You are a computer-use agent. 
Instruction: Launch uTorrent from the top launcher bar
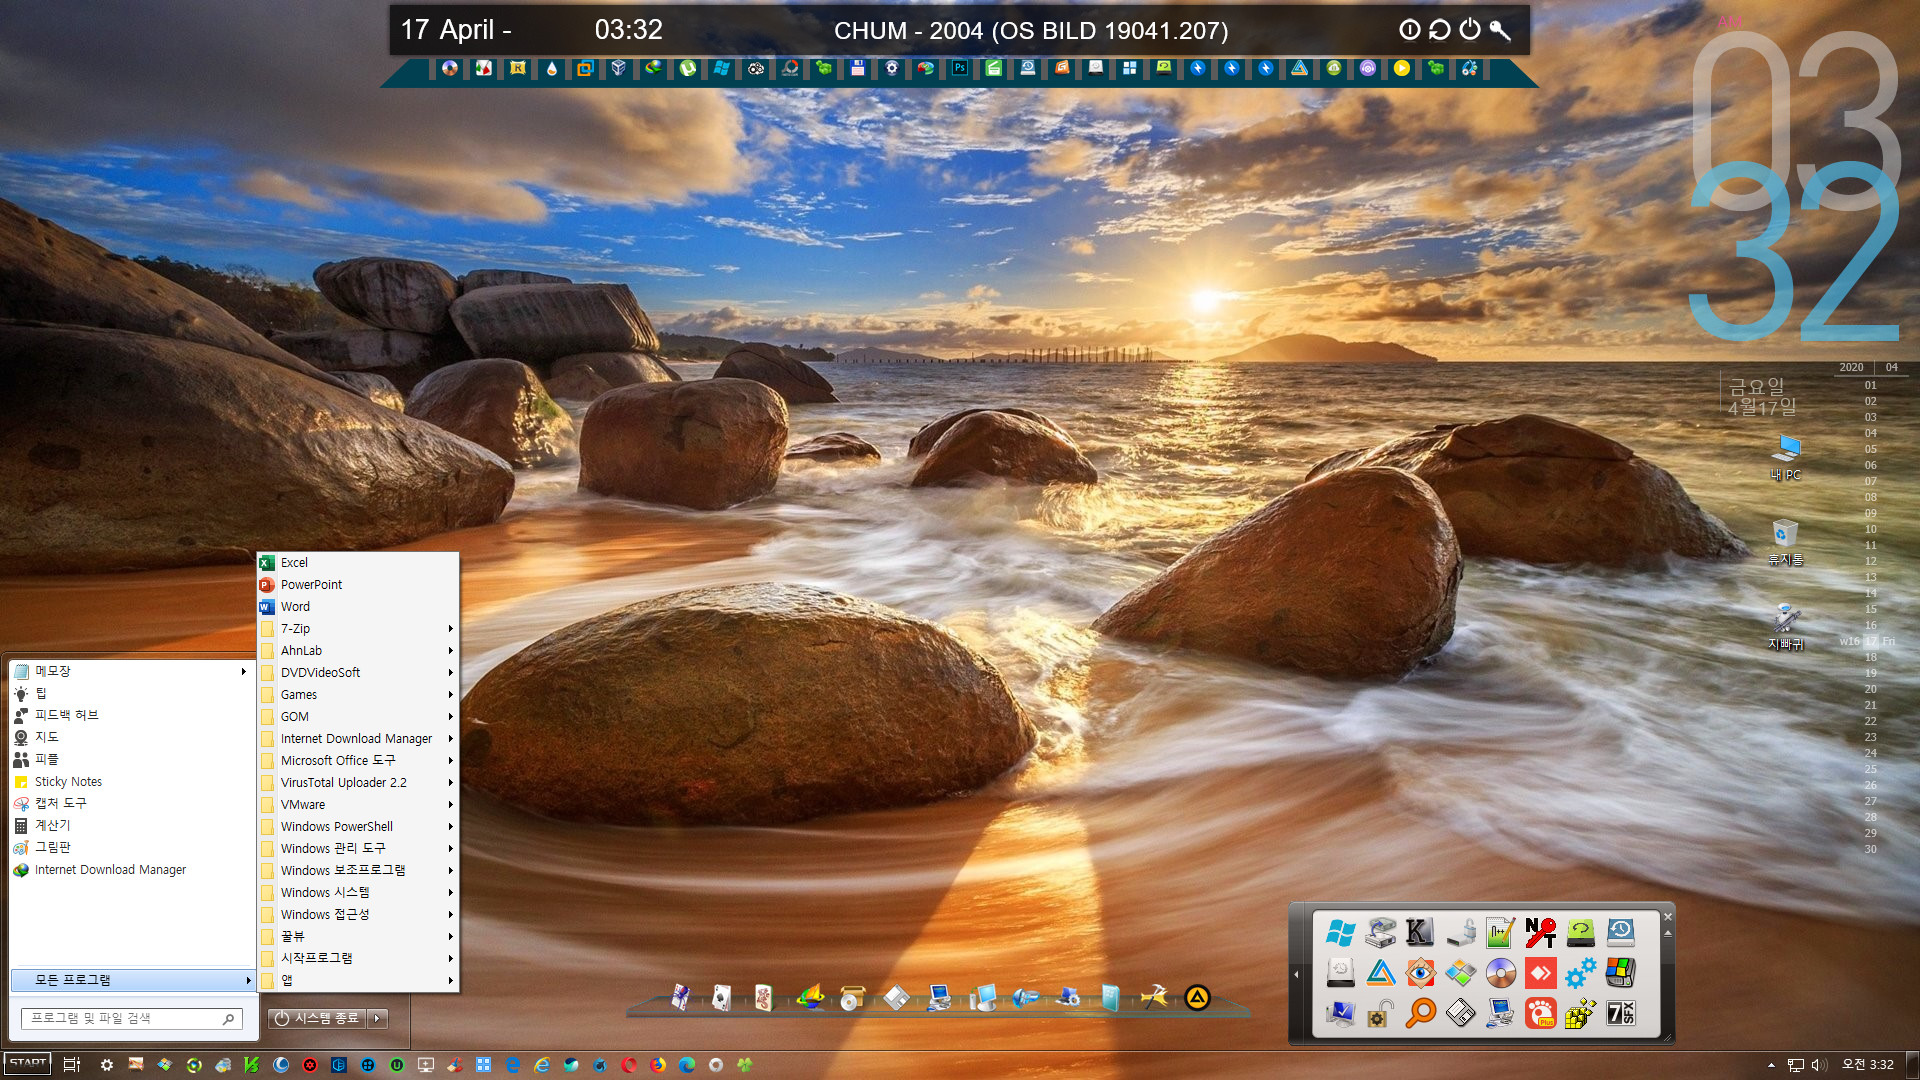click(x=687, y=68)
